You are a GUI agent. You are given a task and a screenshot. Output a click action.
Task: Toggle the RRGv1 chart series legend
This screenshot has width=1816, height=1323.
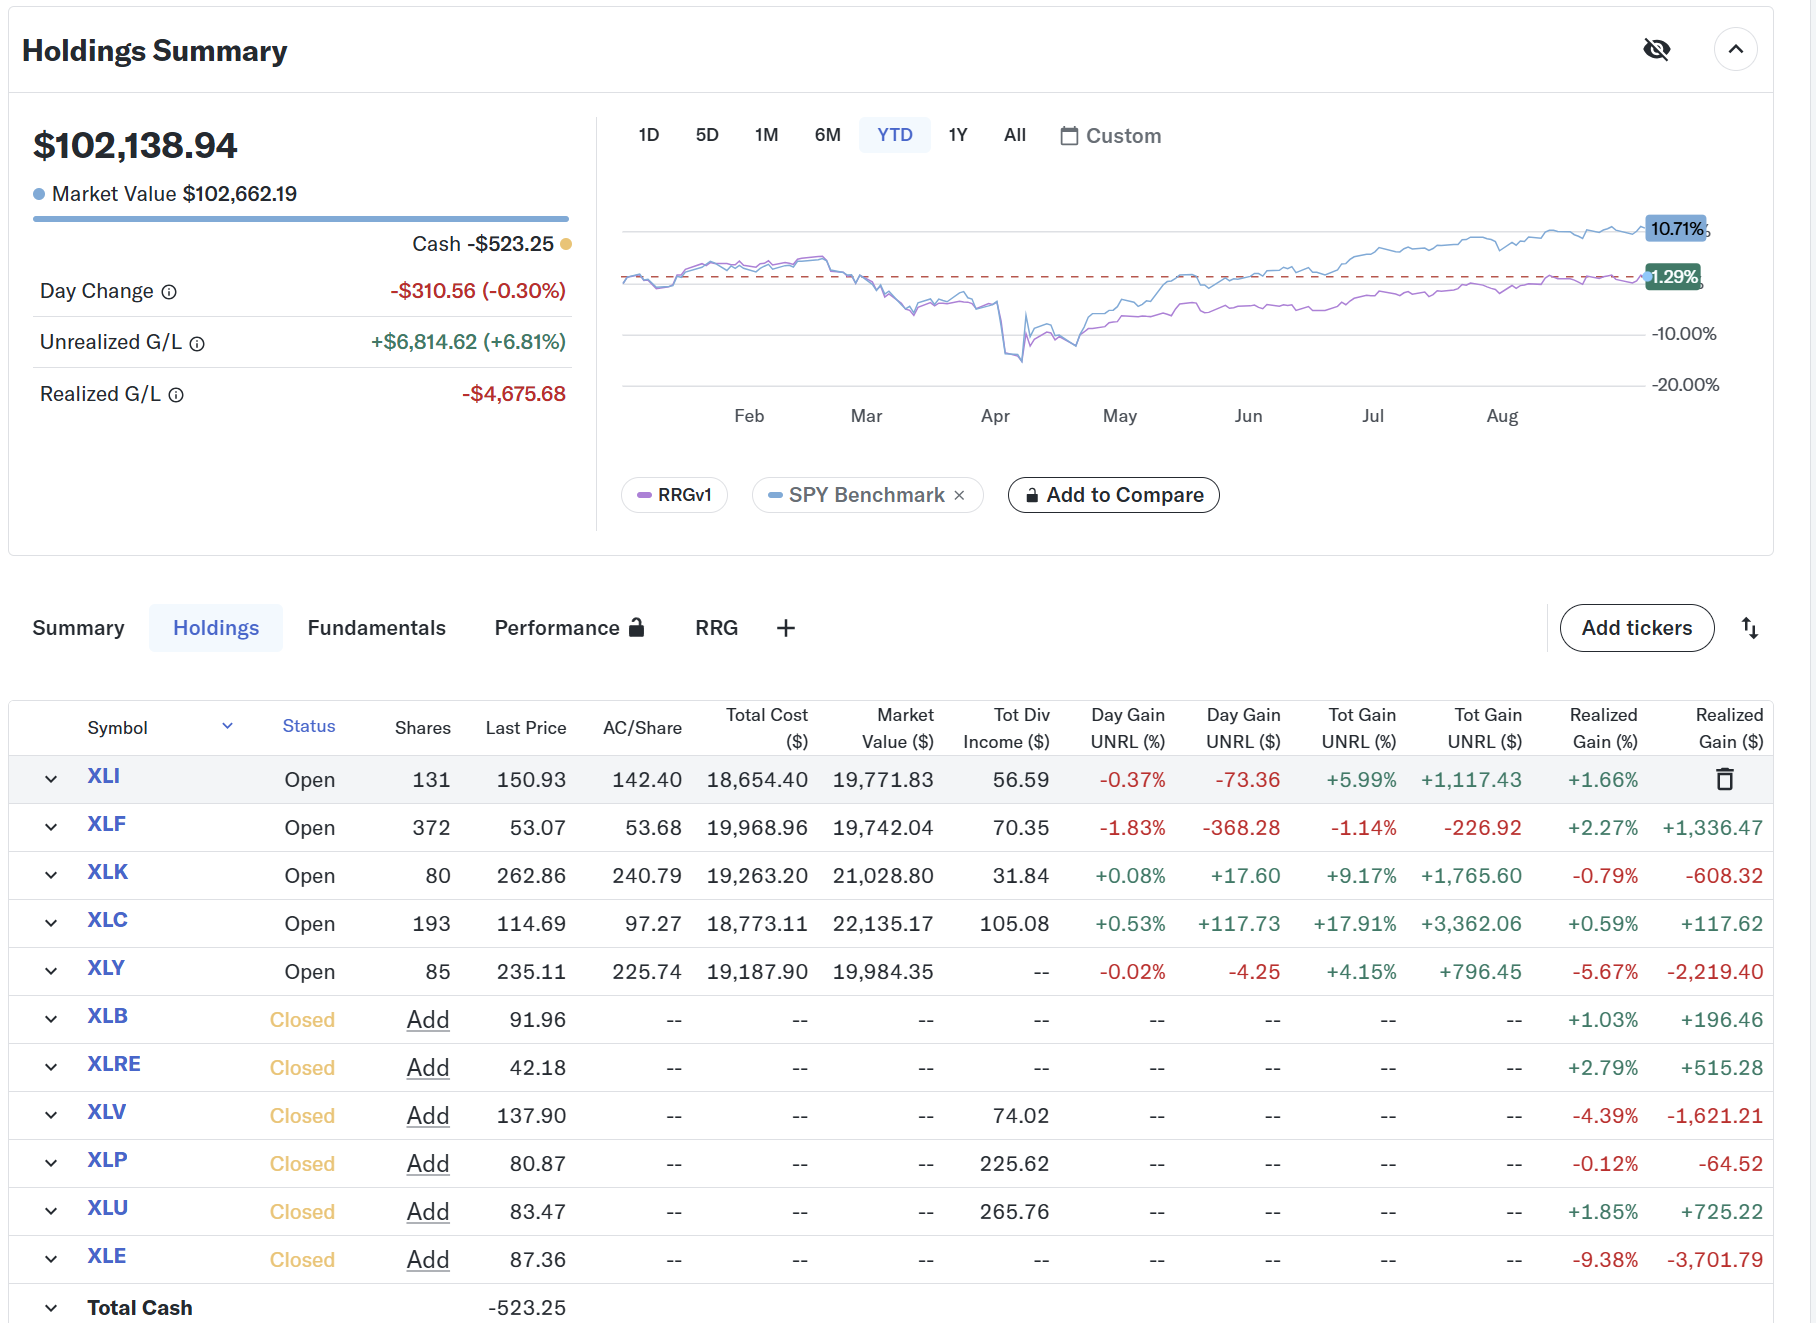674,495
